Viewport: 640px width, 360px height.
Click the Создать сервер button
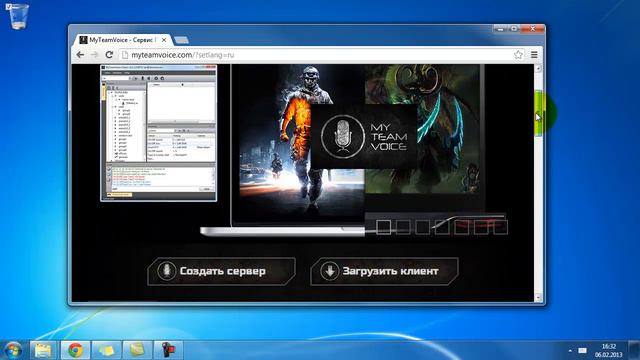221,271
